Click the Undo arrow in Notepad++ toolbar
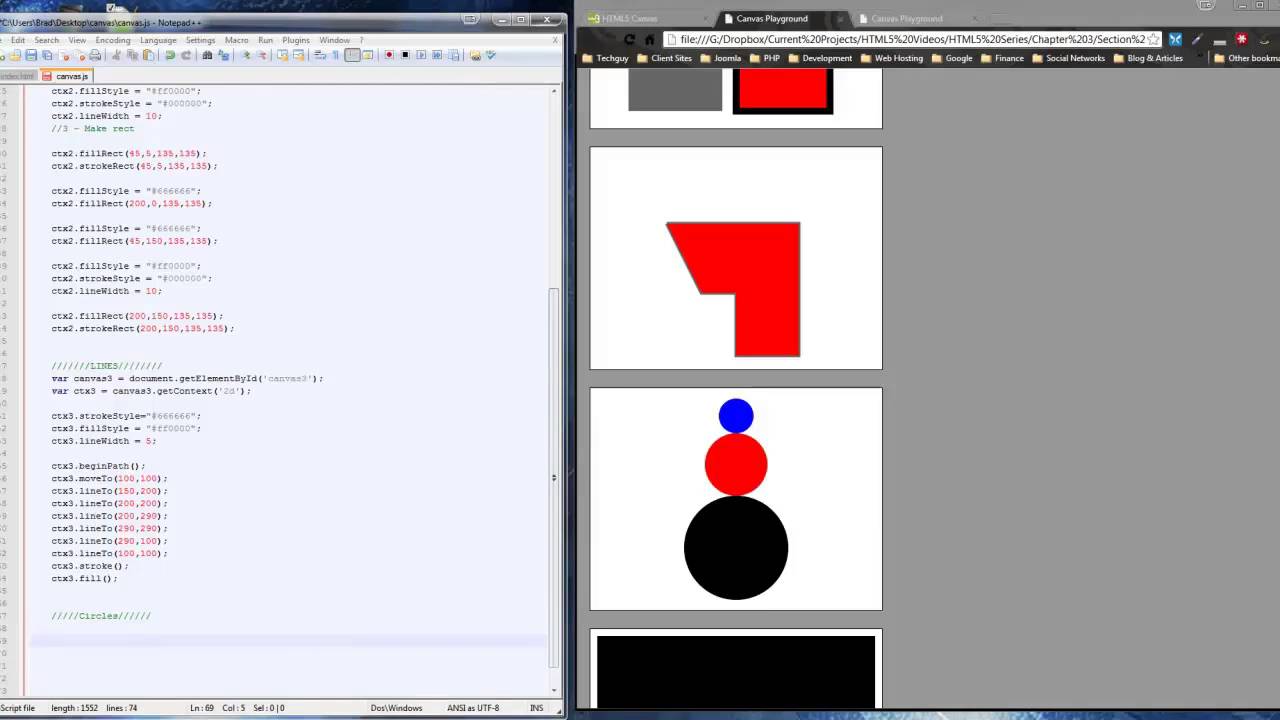Image resolution: width=1280 pixels, height=720 pixels. point(170,55)
